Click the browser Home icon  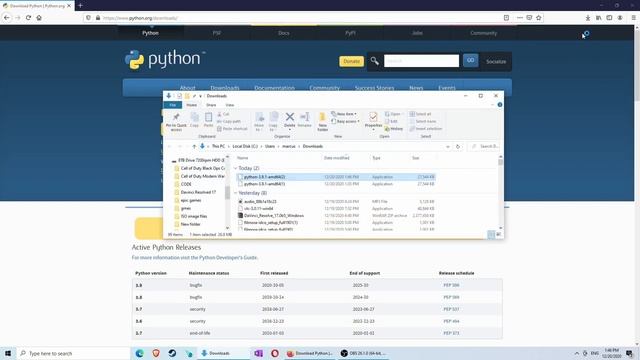click(39, 18)
